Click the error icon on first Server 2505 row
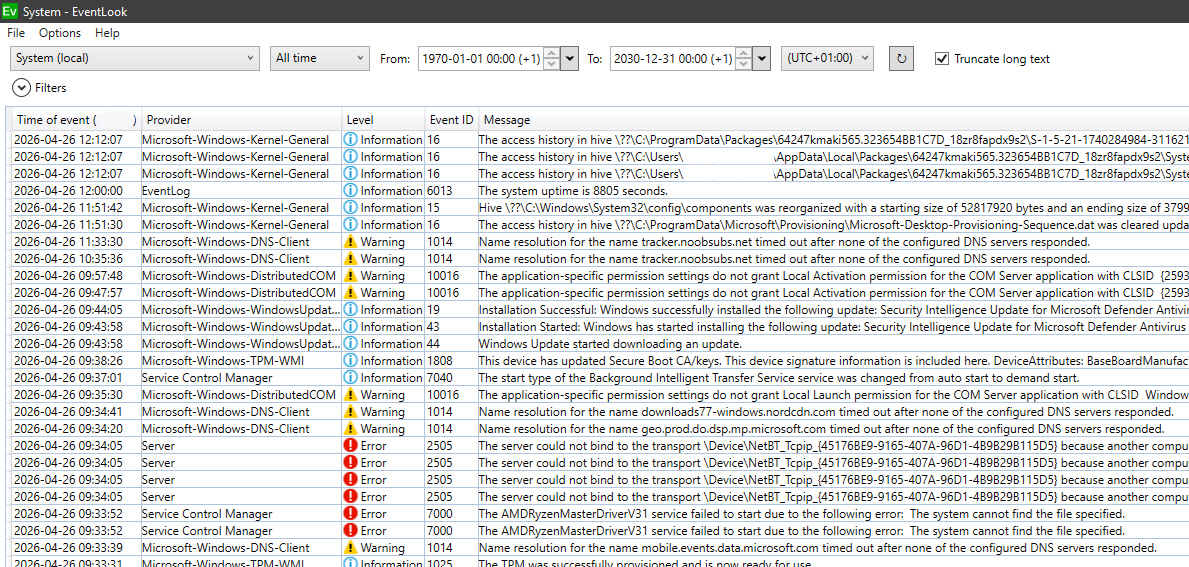The height and width of the screenshot is (567, 1189). [350, 446]
